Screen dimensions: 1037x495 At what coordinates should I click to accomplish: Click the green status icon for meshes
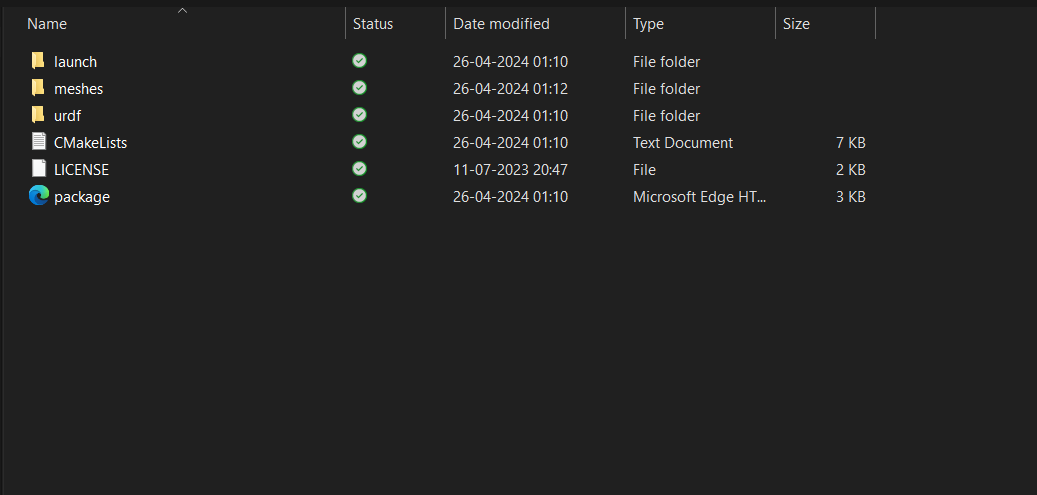[359, 88]
